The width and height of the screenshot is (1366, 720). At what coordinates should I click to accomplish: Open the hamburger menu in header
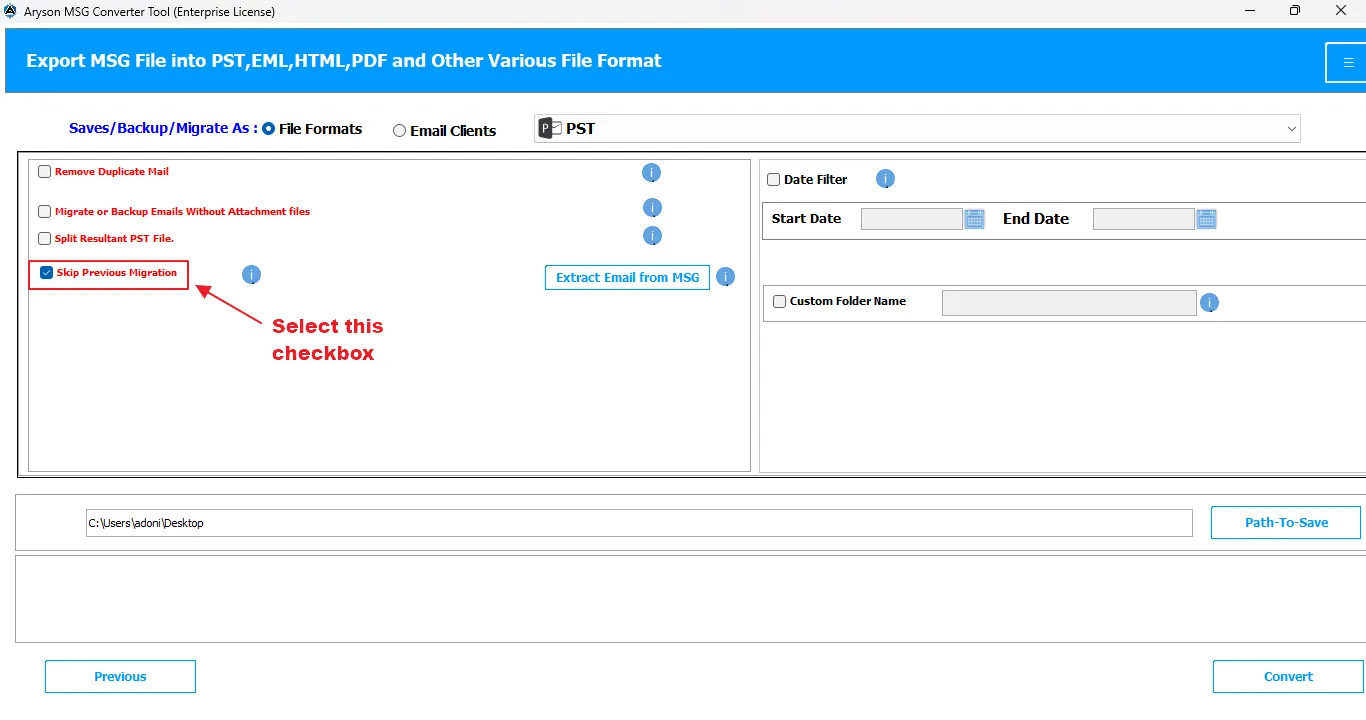coord(1348,62)
